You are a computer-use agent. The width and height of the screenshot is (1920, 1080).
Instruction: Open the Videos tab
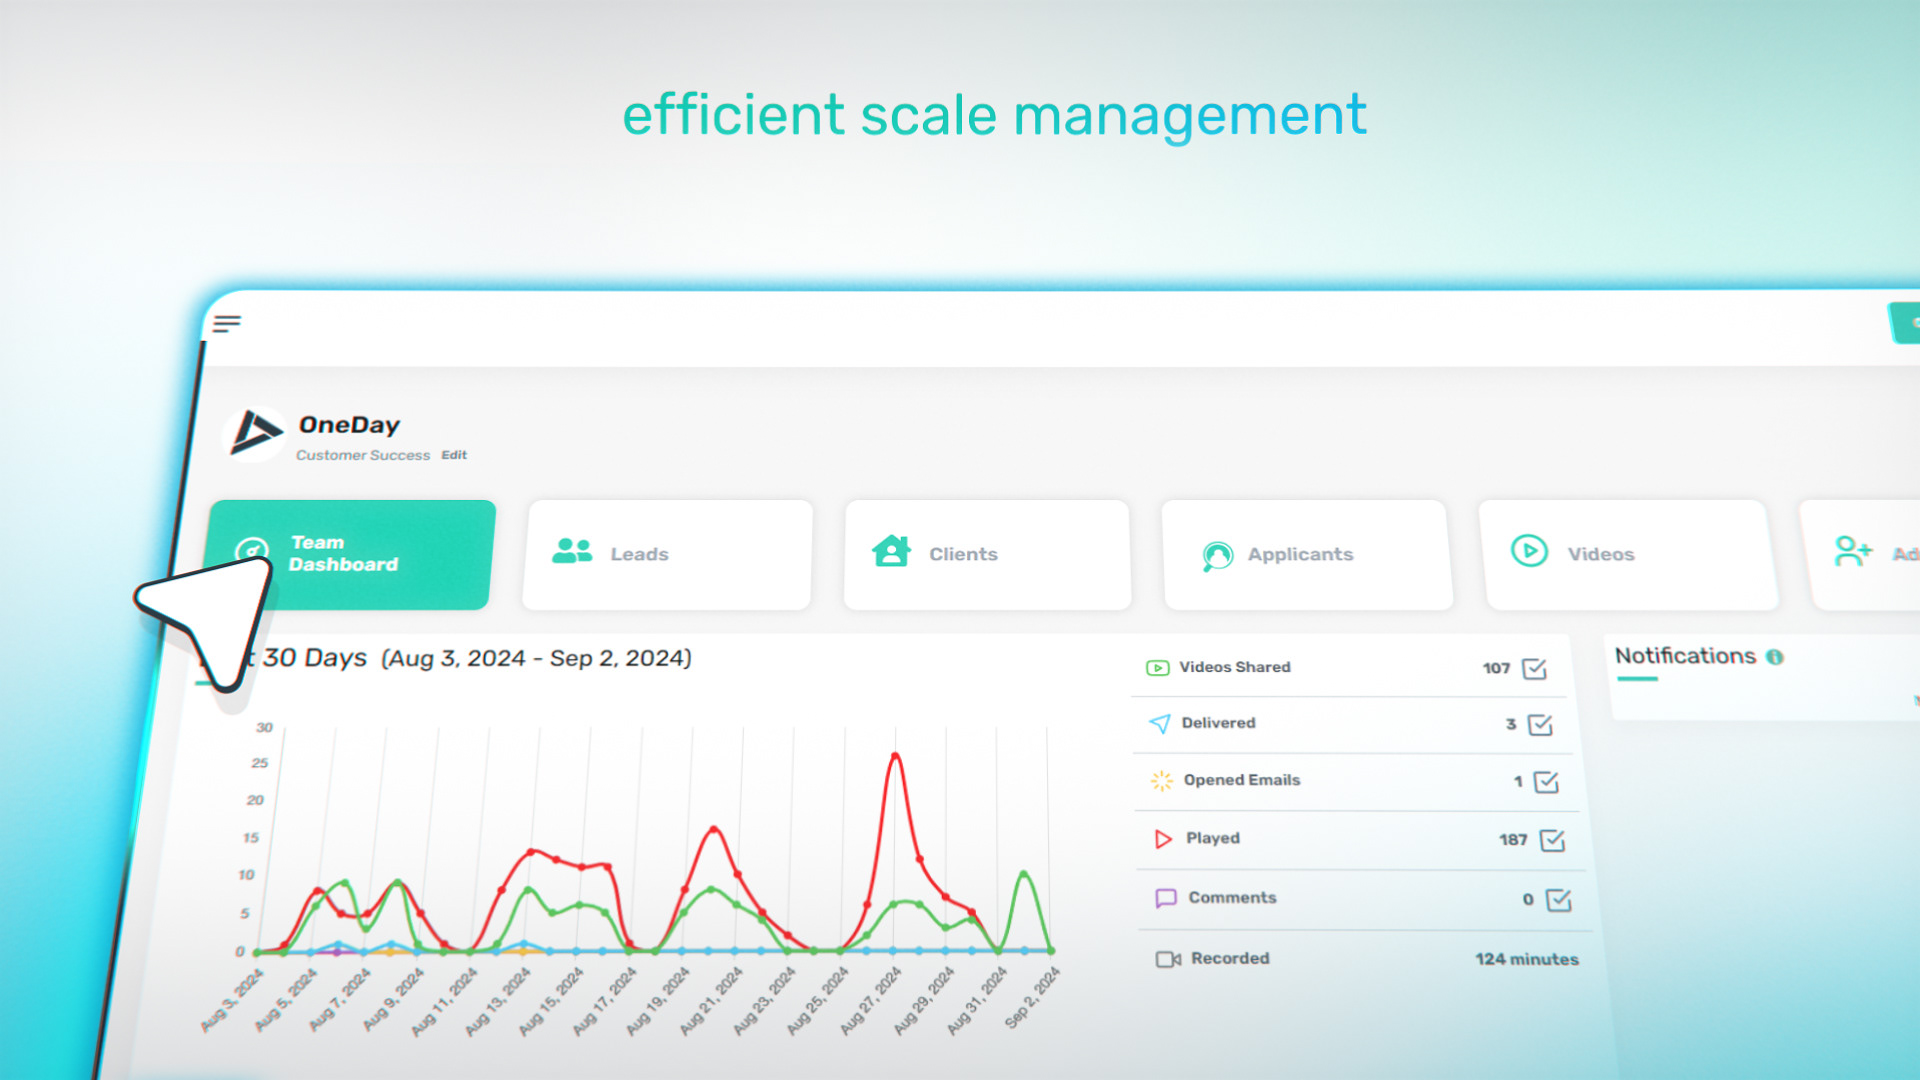[1628, 554]
